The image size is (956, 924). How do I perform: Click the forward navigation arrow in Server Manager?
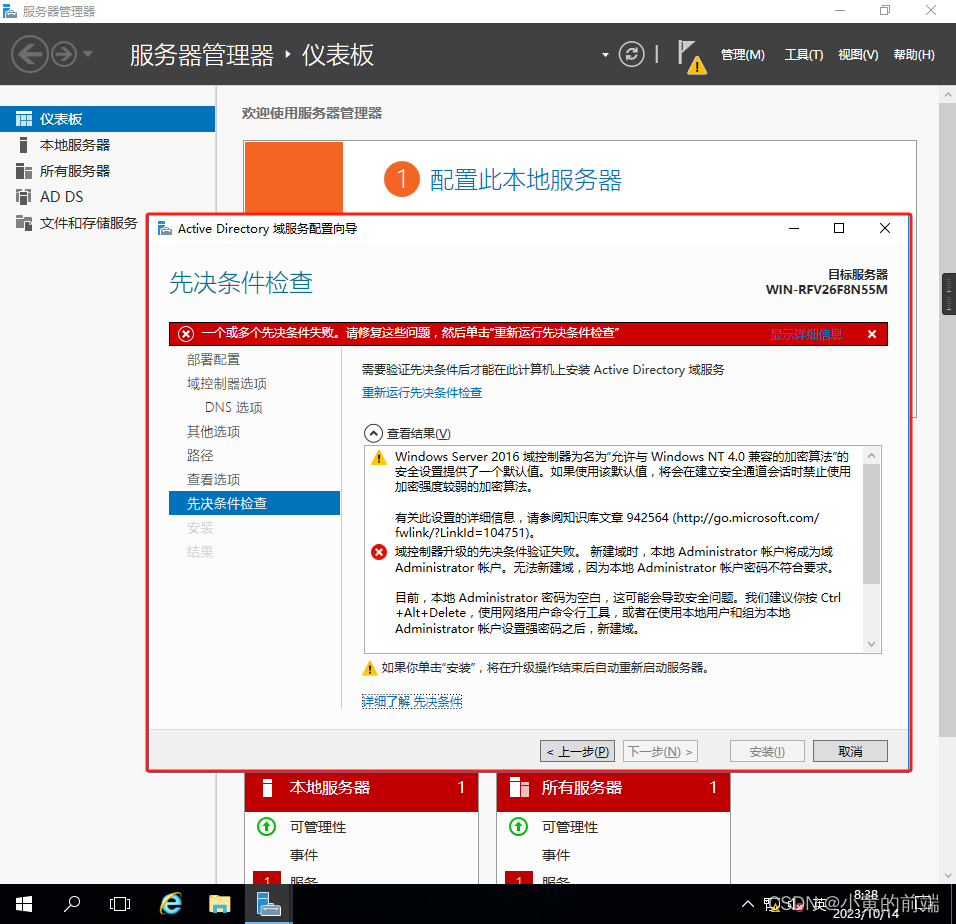pos(64,54)
